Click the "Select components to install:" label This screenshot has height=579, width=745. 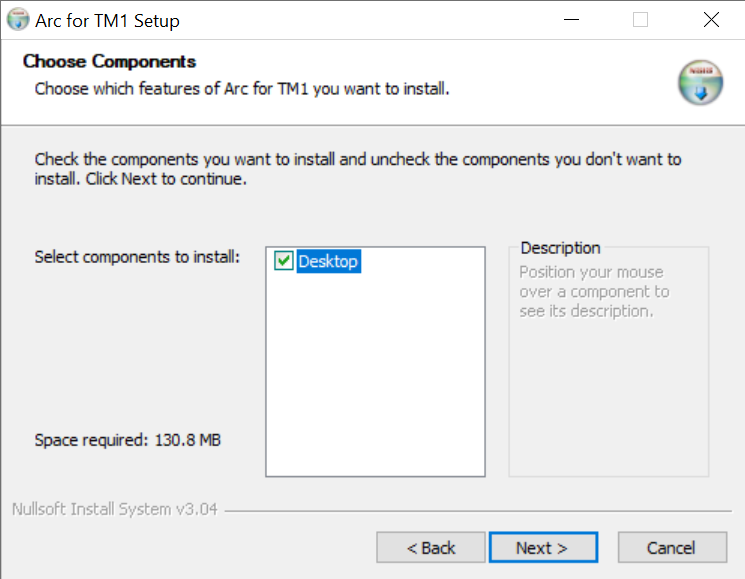point(137,257)
